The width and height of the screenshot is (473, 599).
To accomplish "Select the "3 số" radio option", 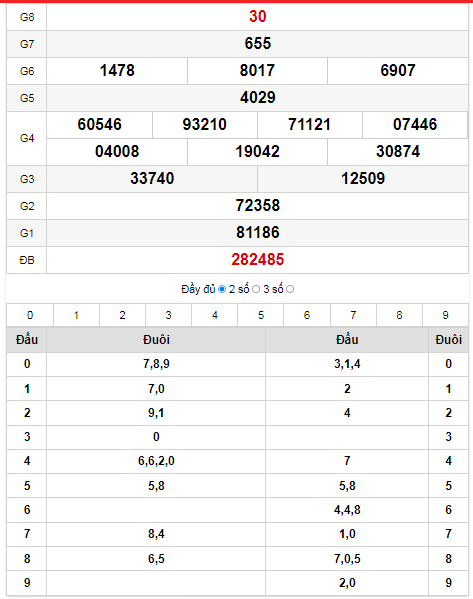I will [290, 290].
